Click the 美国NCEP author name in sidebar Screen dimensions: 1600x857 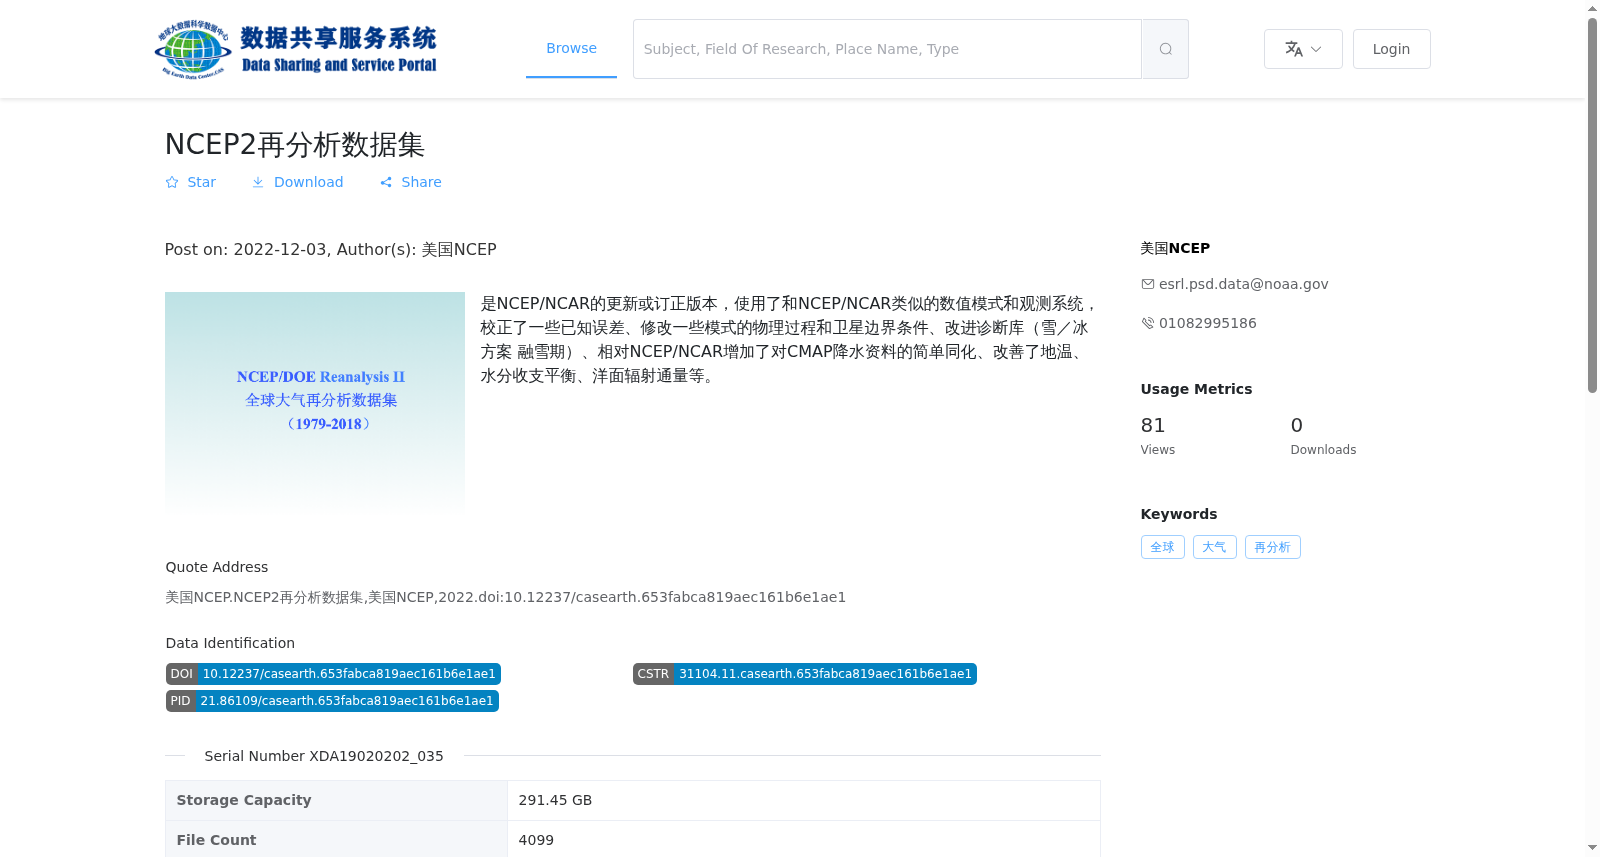[x=1175, y=248]
